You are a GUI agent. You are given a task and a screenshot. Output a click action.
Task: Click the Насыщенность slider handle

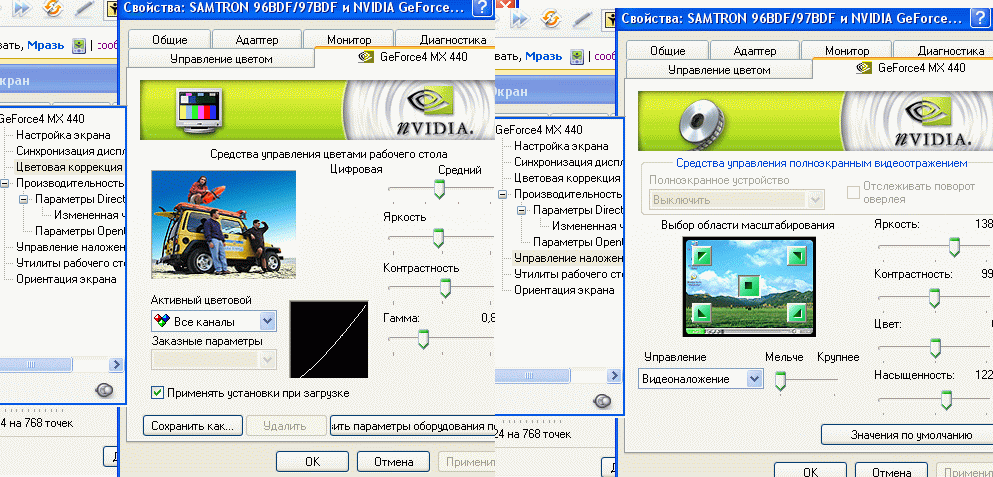click(946, 400)
